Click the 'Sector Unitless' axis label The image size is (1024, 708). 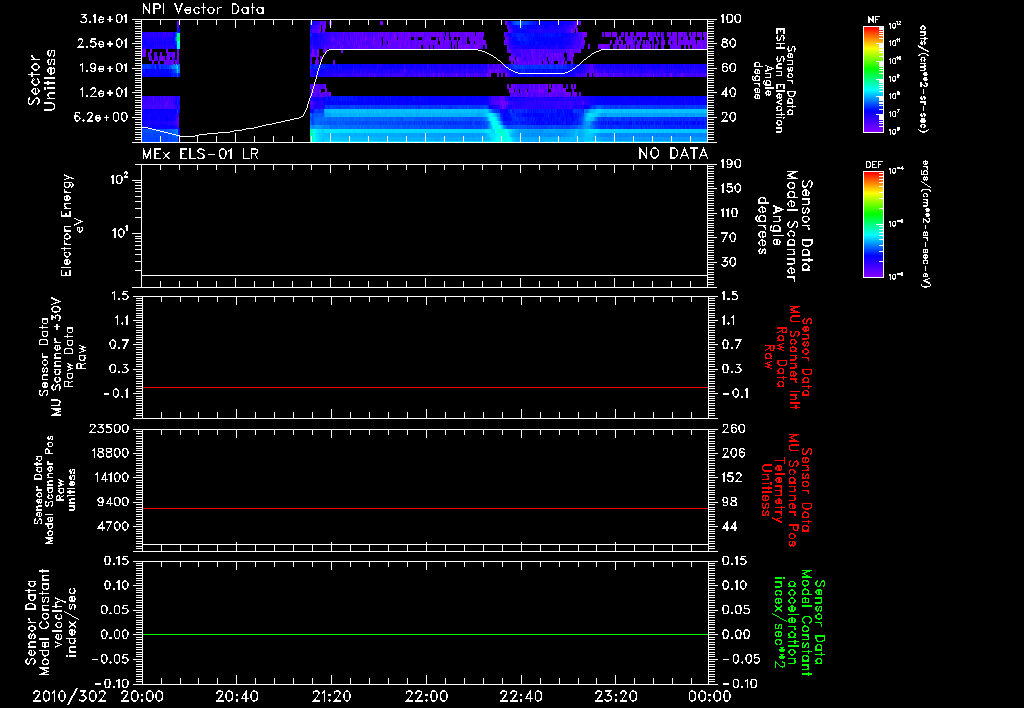[x=42, y=80]
